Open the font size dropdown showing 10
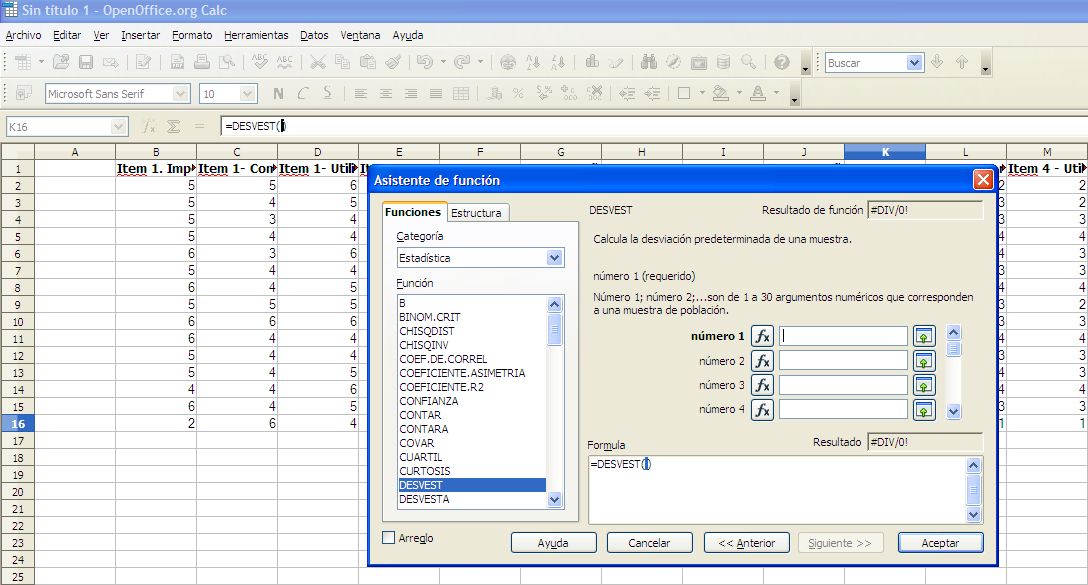This screenshot has height=585, width=1088. tap(248, 94)
